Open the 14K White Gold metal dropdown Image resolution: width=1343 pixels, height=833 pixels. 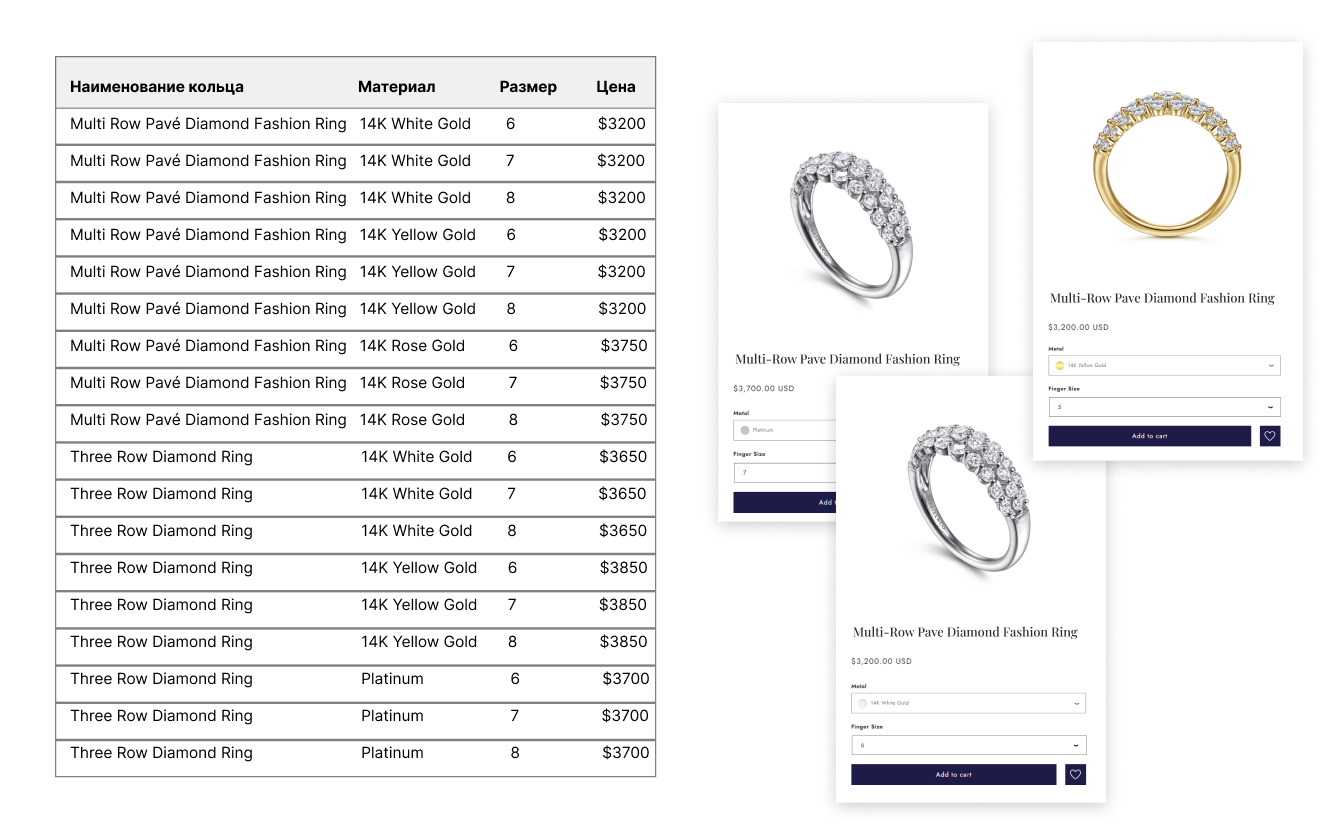click(968, 703)
